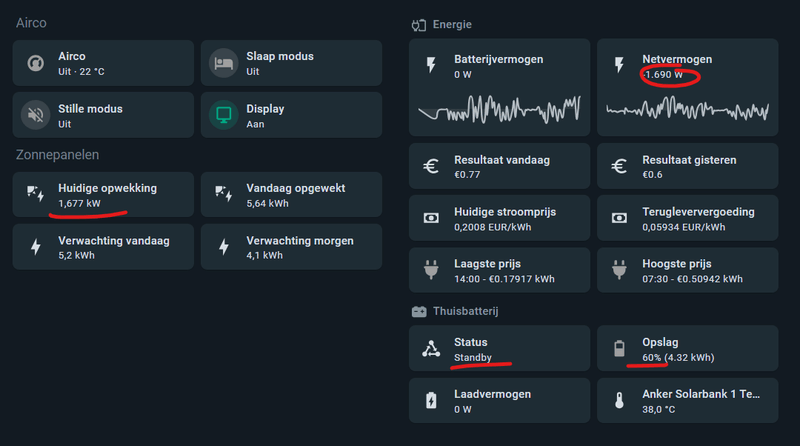This screenshot has width=800, height=446.
Task: Click the 38,0 °C temperature value
Action: pos(659,409)
